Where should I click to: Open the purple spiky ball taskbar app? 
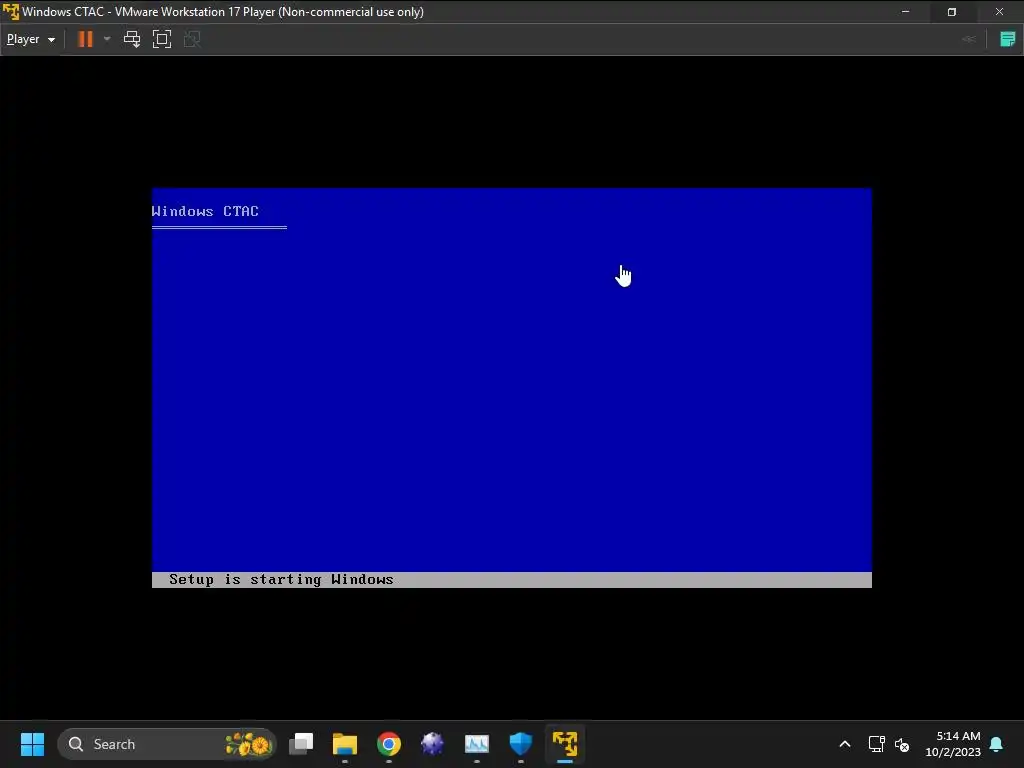point(432,744)
